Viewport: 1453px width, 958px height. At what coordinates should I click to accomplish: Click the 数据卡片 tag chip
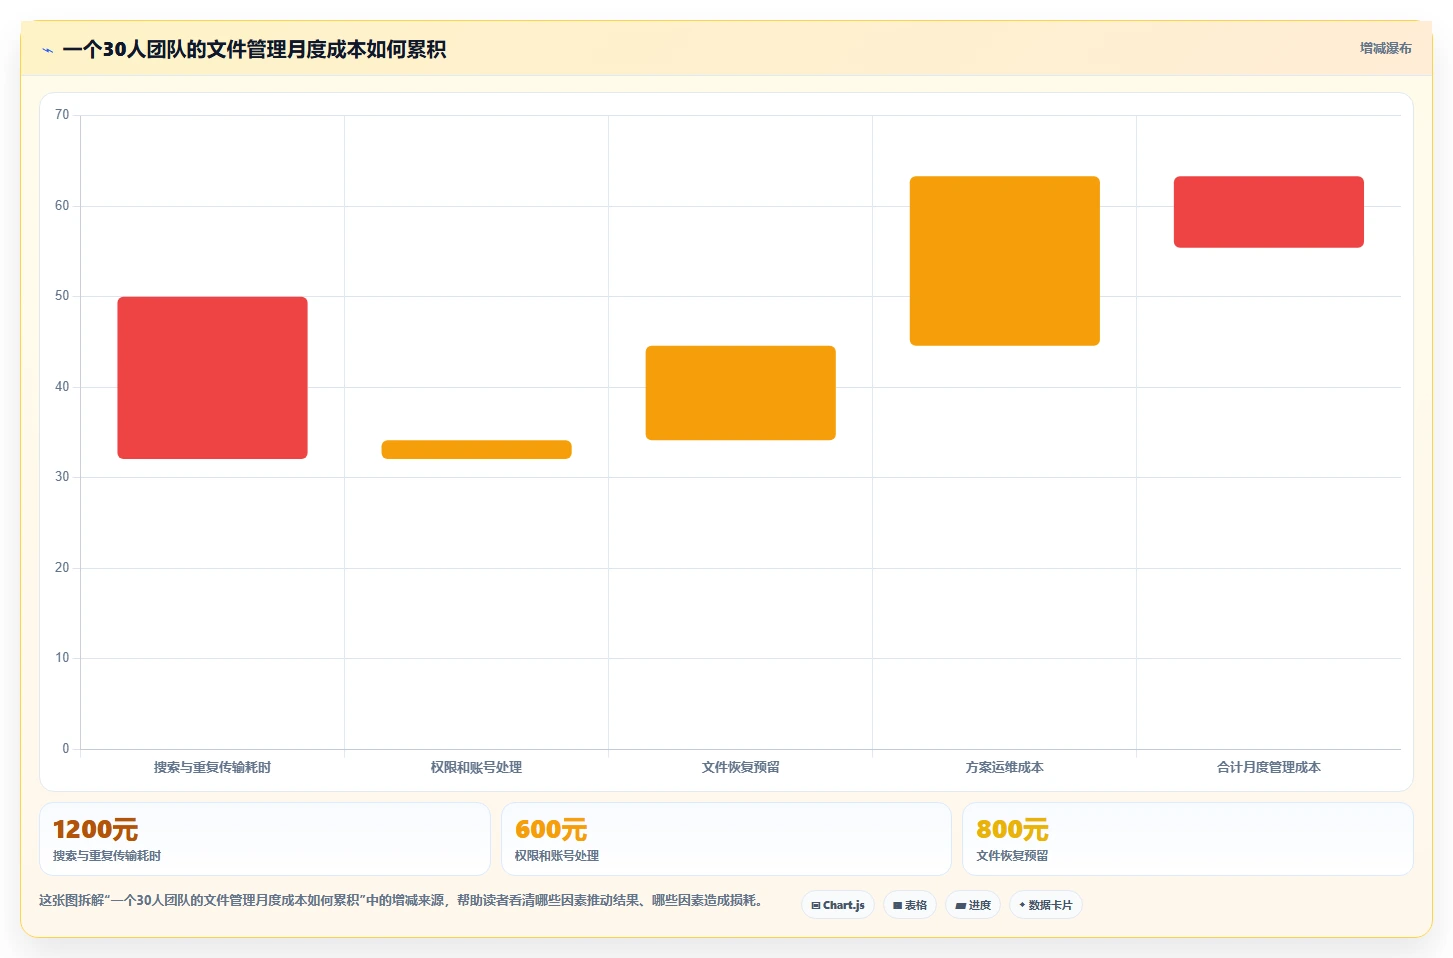pyautogui.click(x=1046, y=905)
